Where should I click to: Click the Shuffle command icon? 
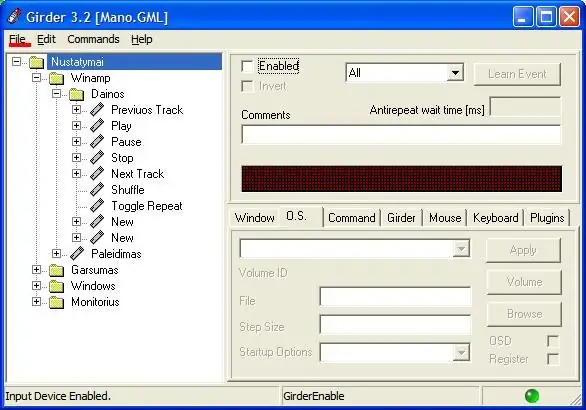point(97,189)
